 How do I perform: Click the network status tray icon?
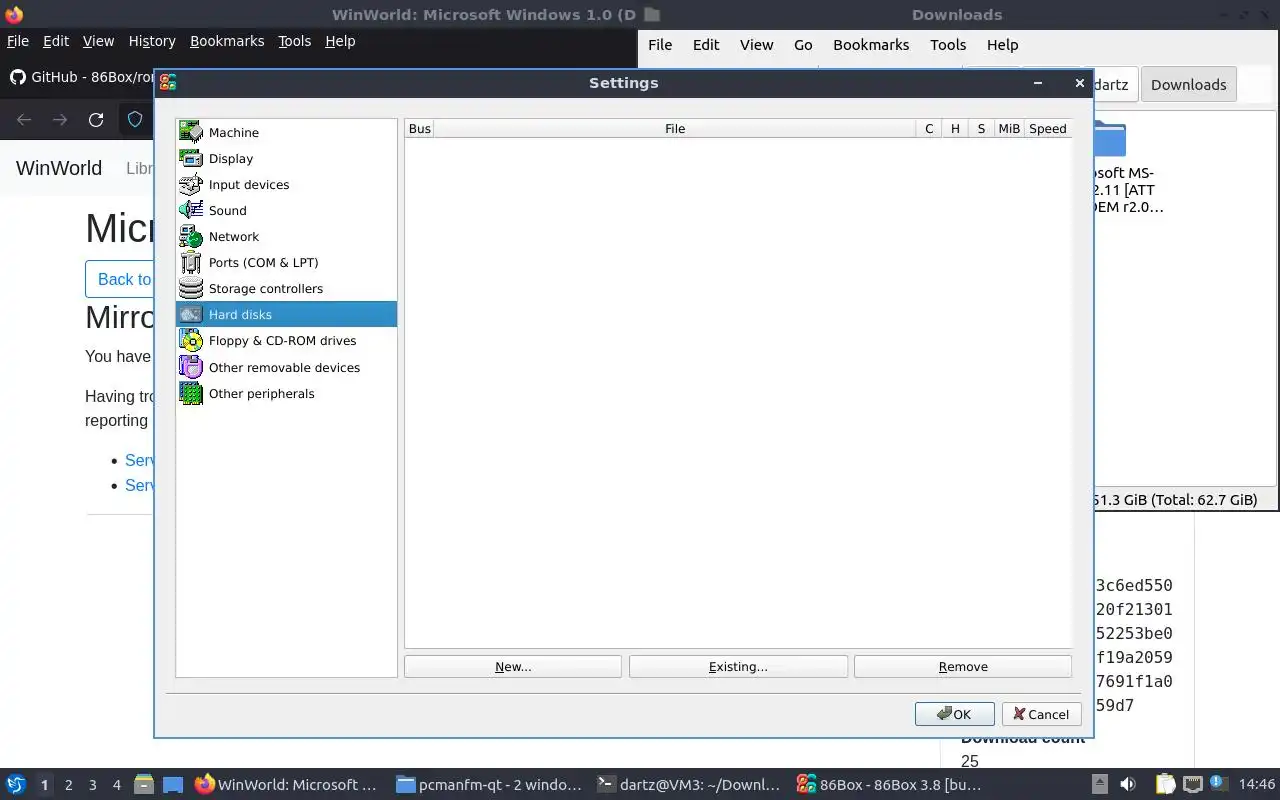pos(1192,785)
